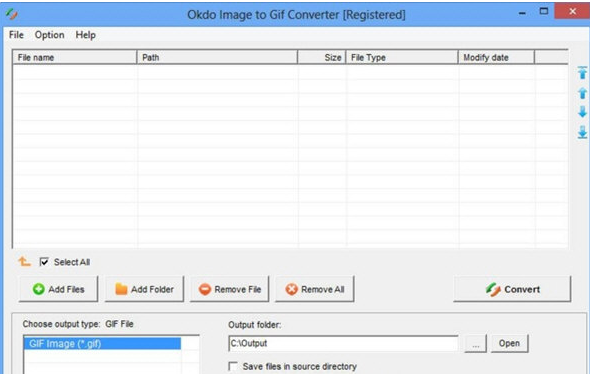
Task: Toggle the Select All checkbox
Action: [44, 261]
